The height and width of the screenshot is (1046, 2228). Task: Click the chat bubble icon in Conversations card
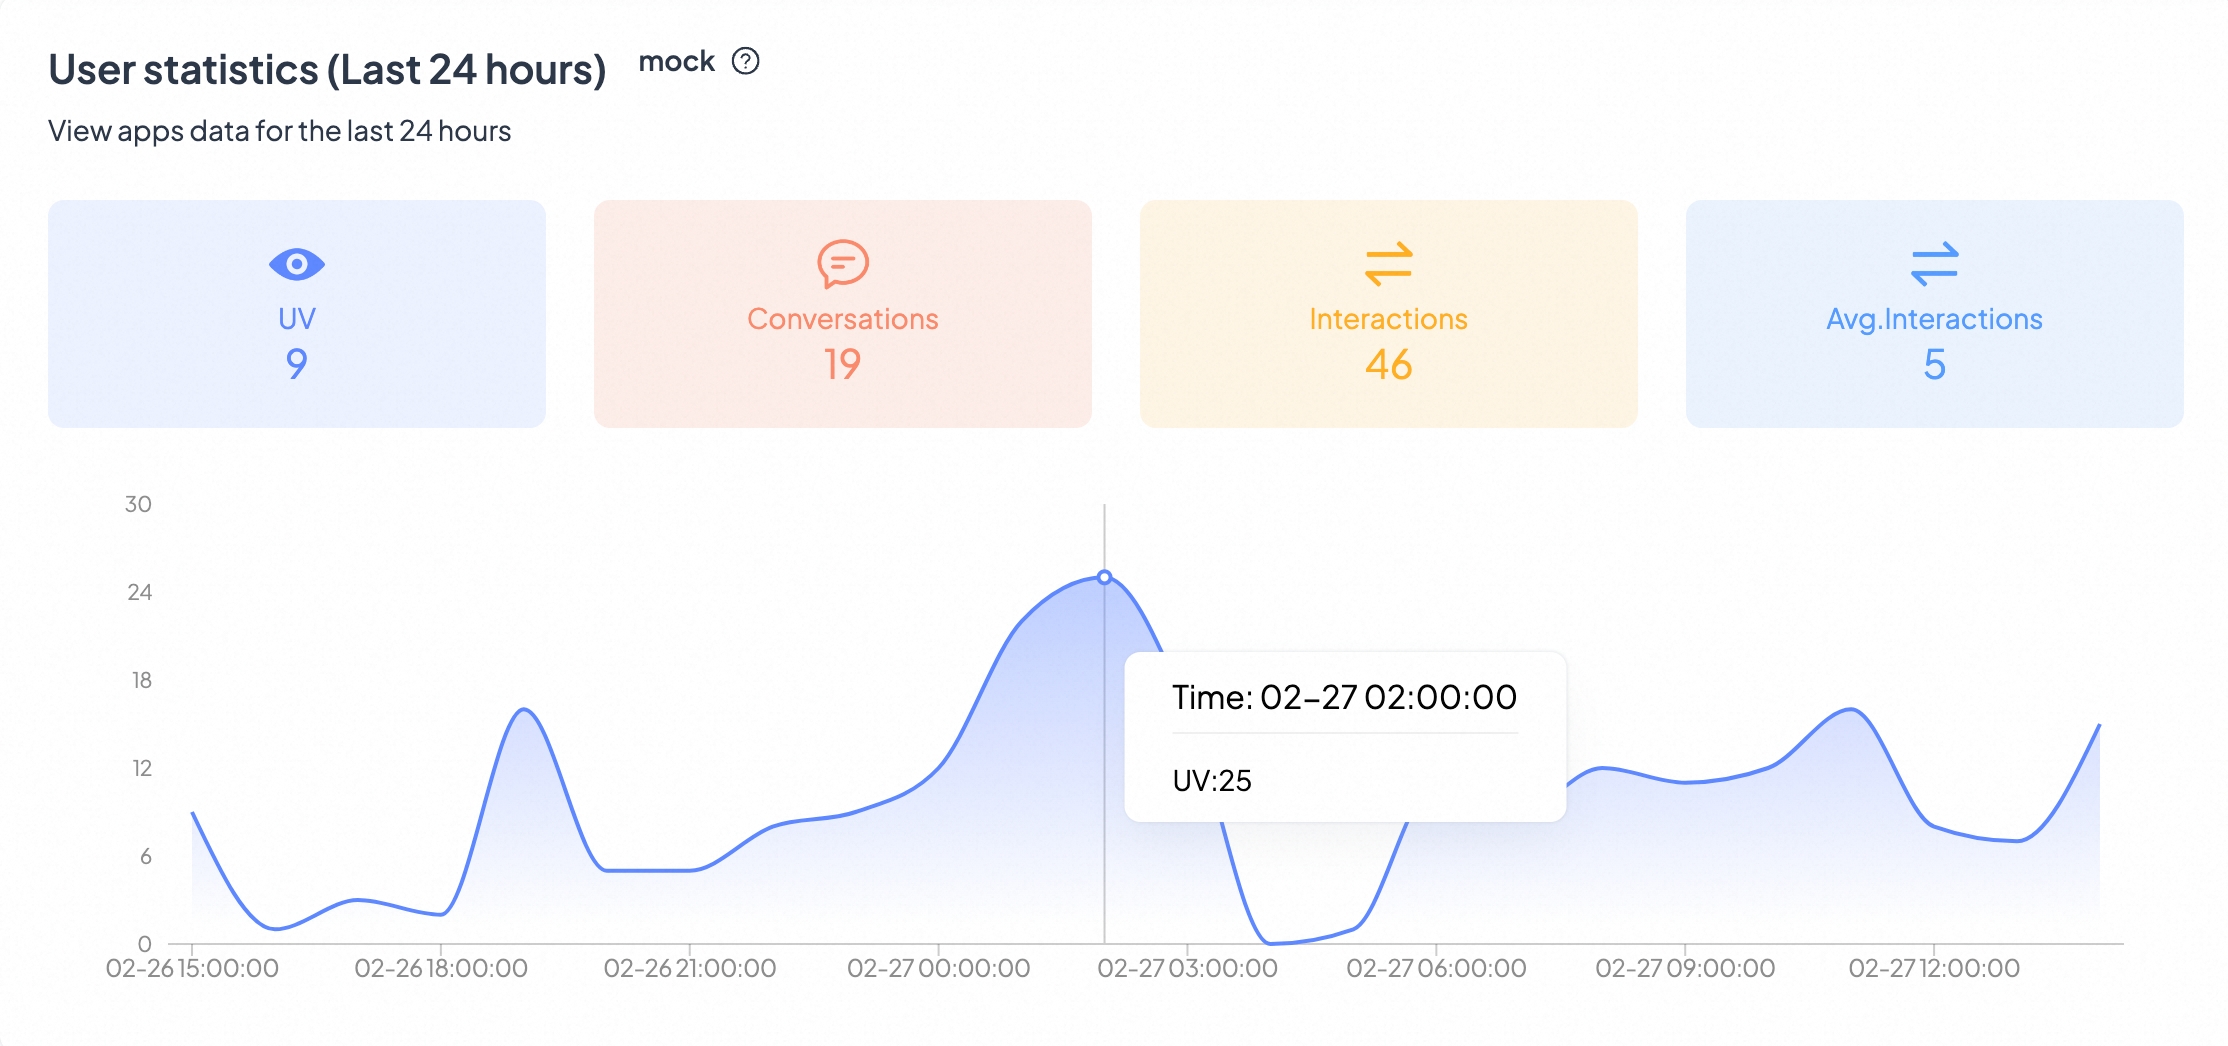click(842, 264)
